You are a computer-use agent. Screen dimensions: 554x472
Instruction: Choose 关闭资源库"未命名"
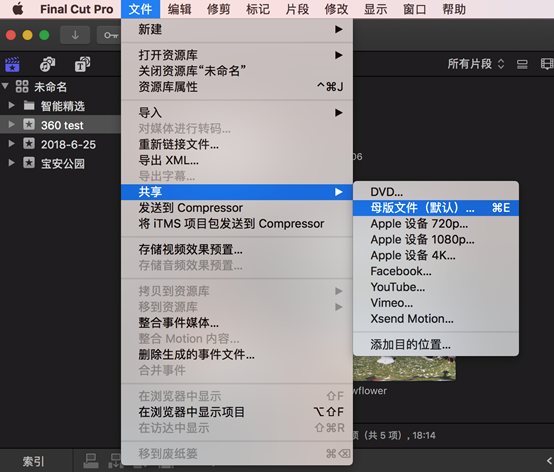[x=237, y=71]
